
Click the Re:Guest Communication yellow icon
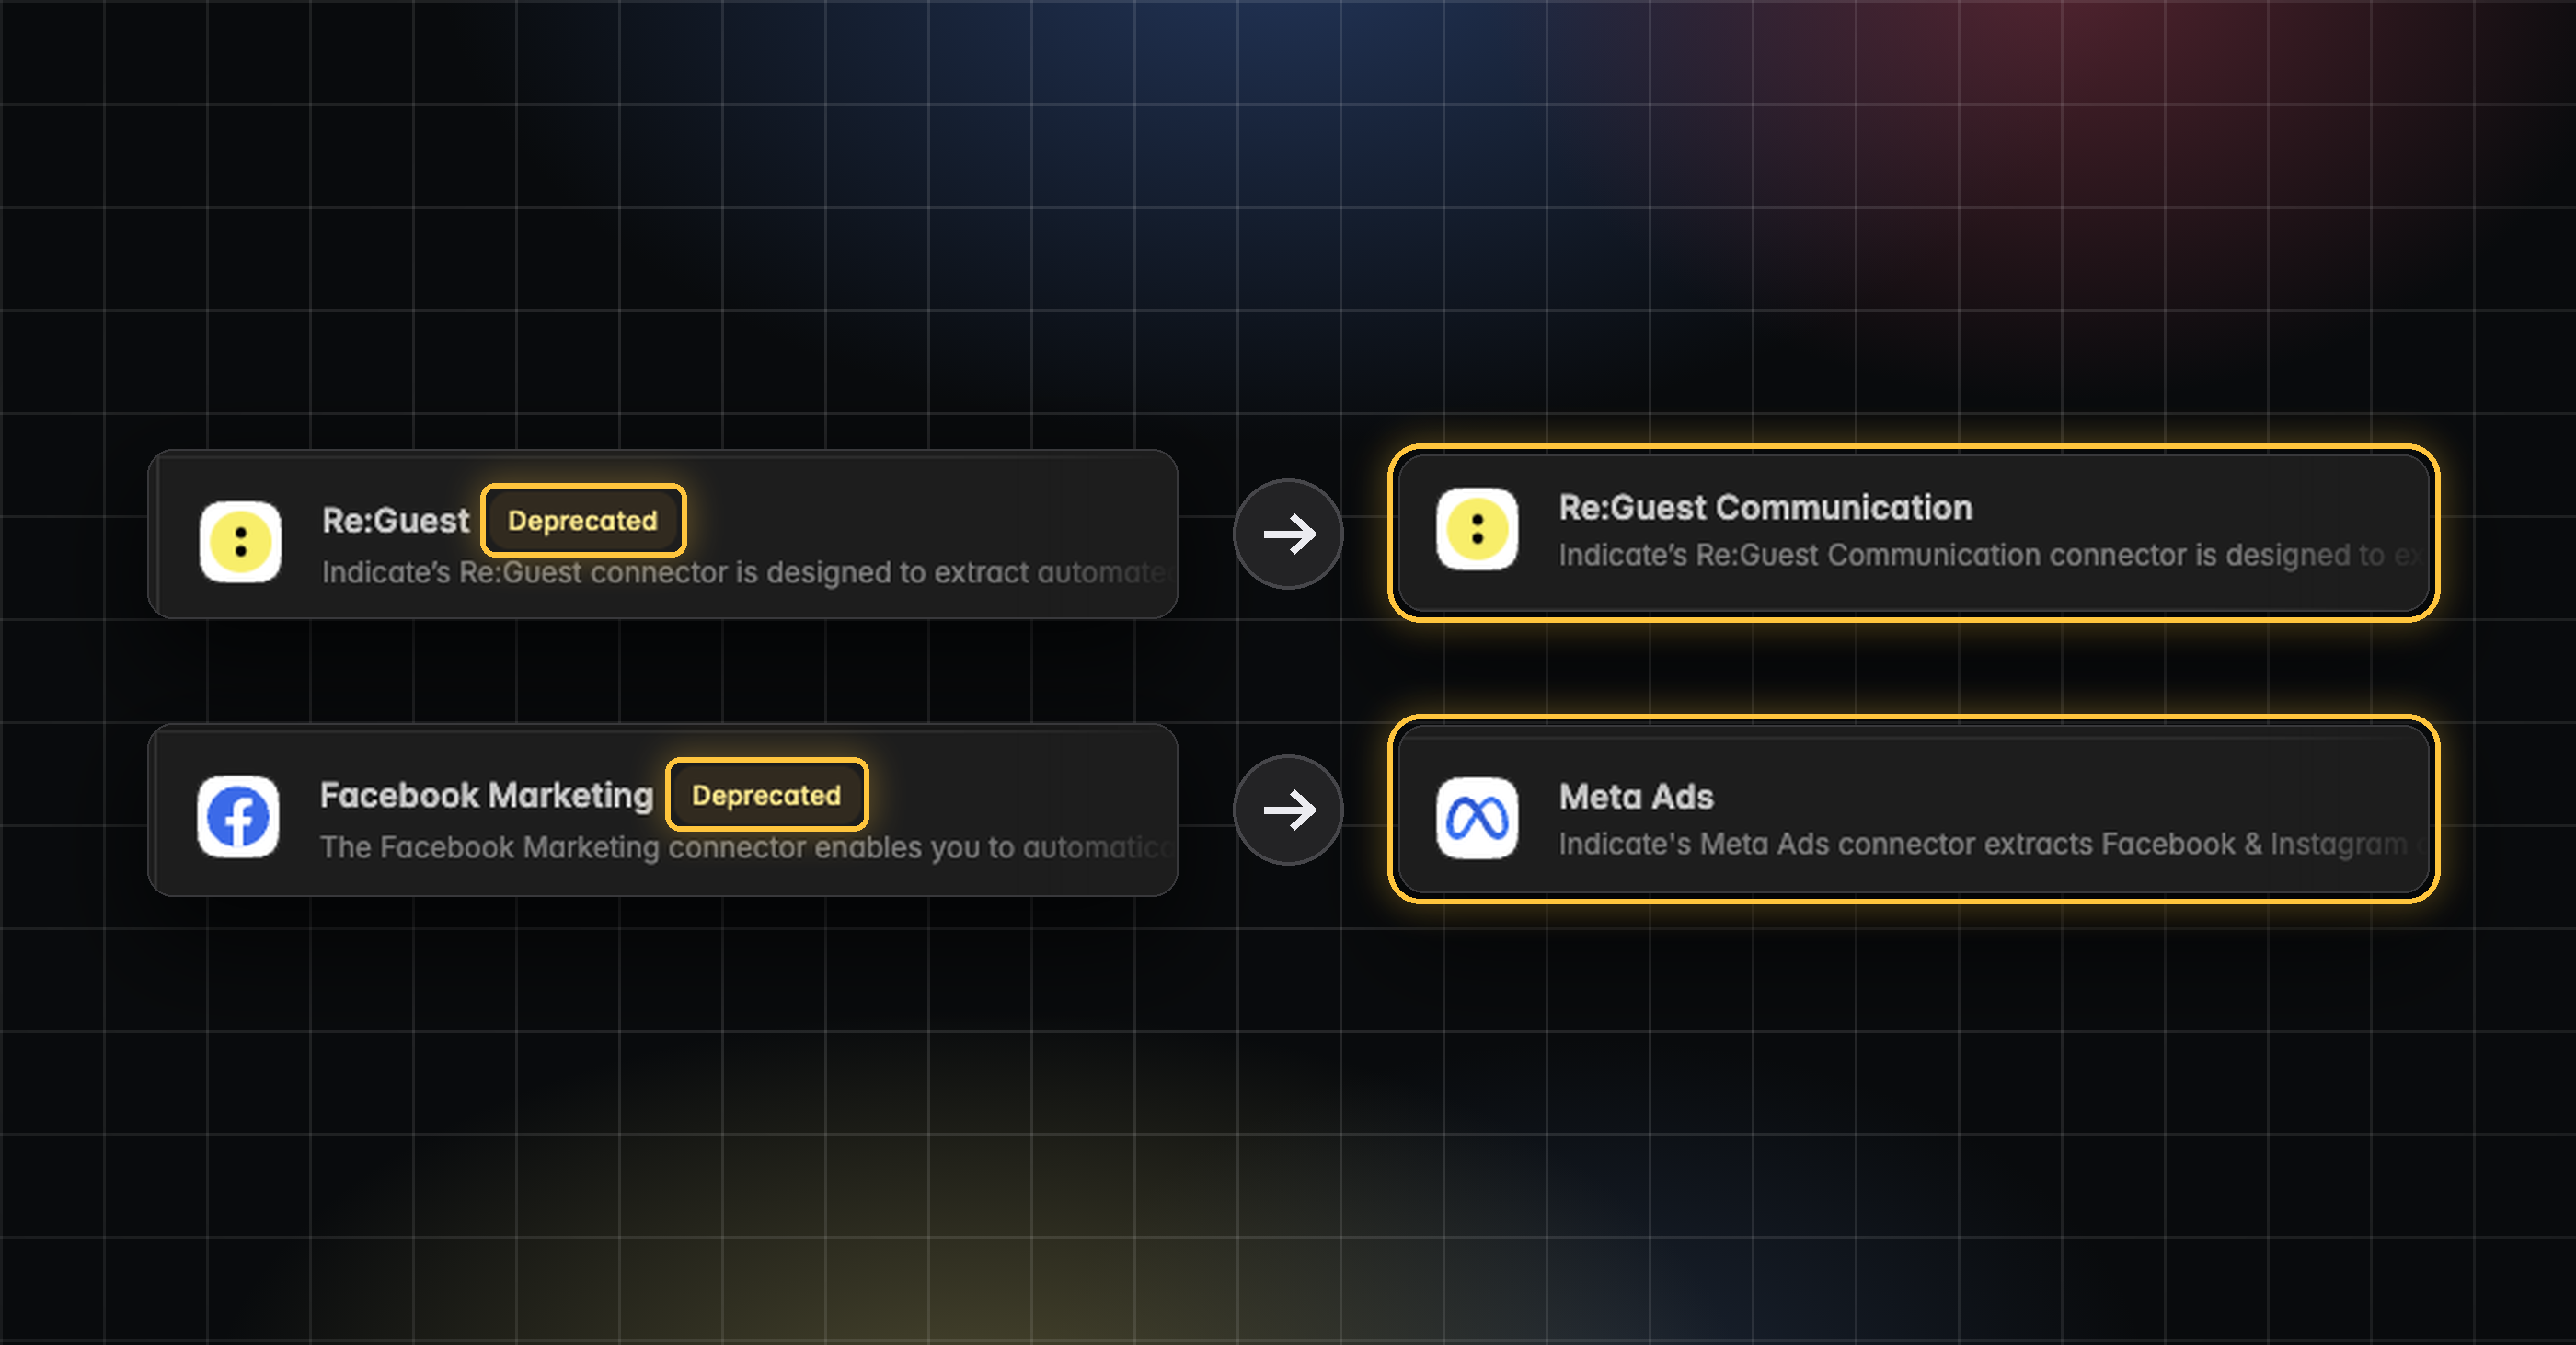pos(1477,529)
